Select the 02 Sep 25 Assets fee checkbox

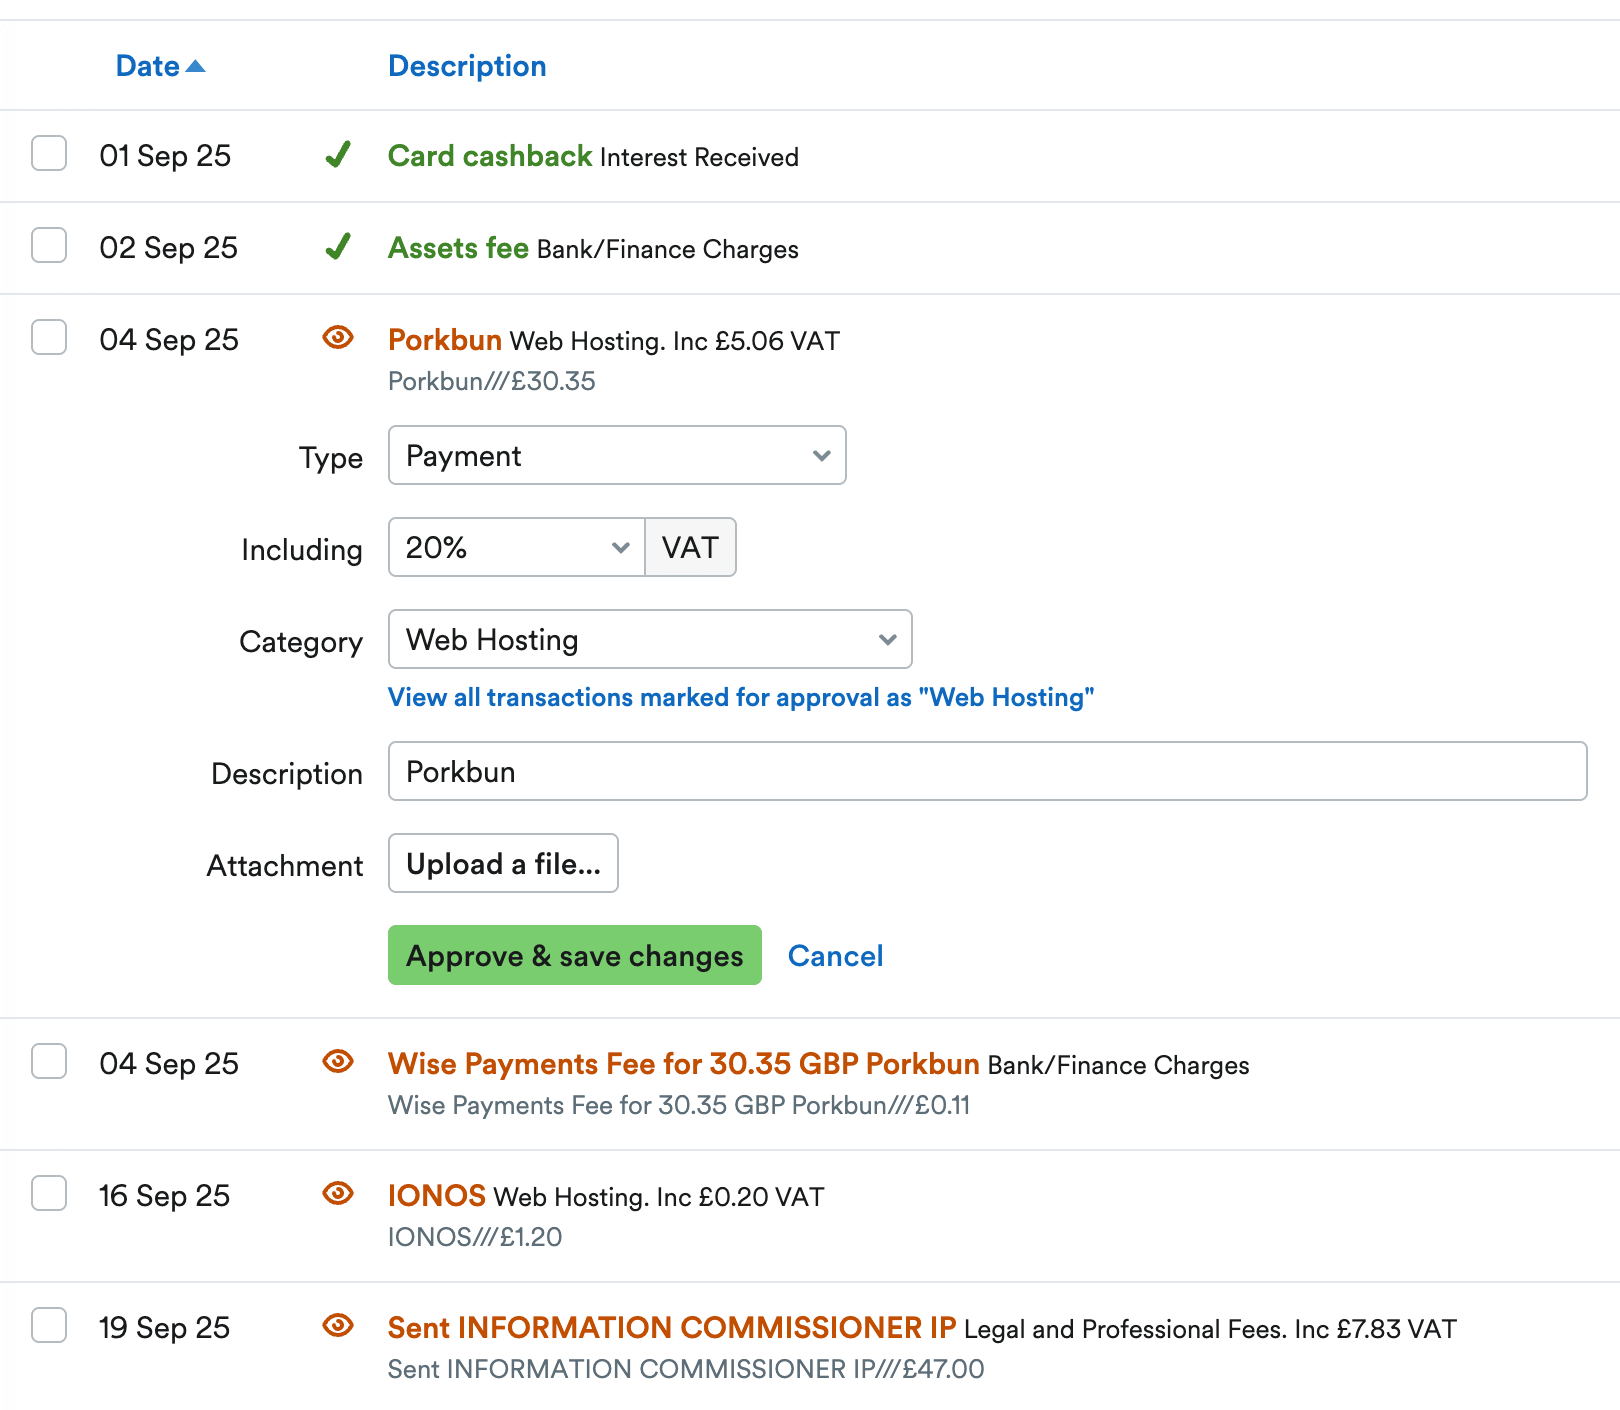[x=49, y=246]
